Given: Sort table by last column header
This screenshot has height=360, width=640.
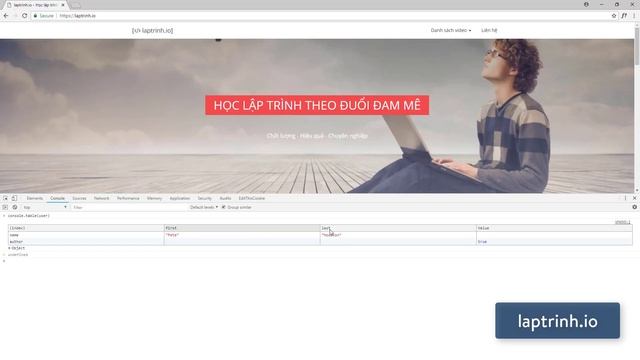Looking at the screenshot, I should click(398, 228).
